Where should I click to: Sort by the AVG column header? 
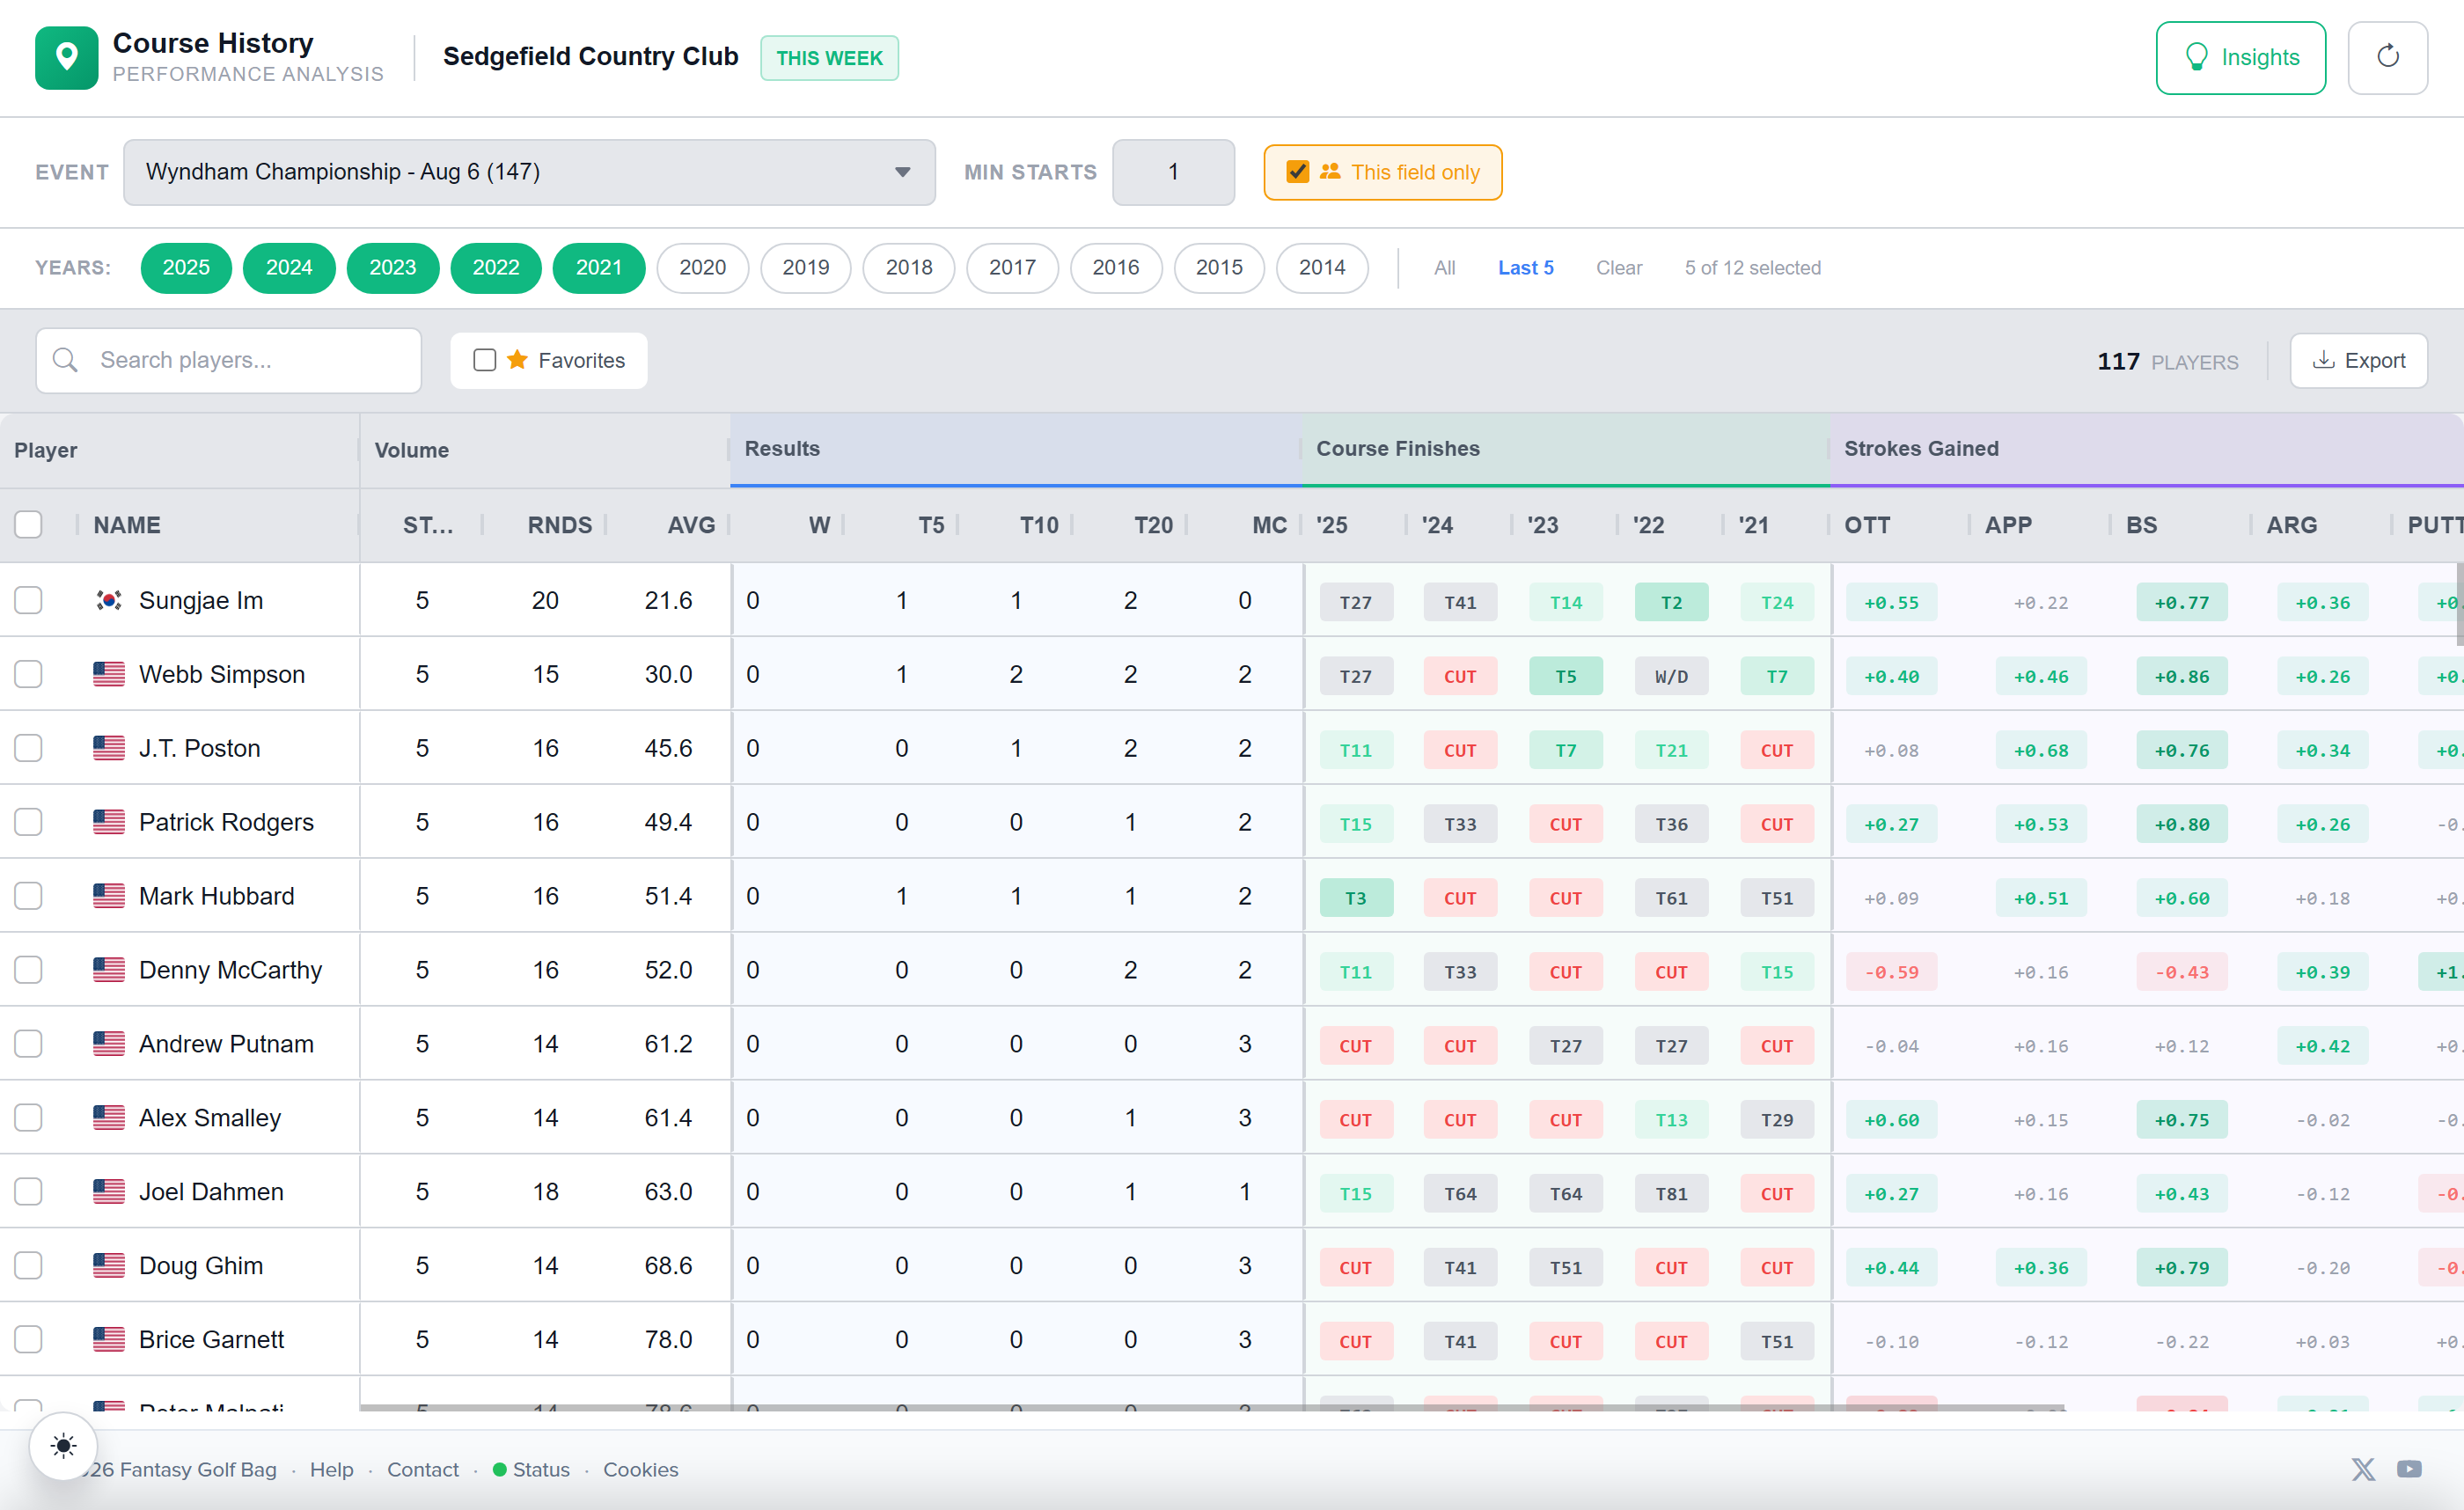click(x=691, y=525)
